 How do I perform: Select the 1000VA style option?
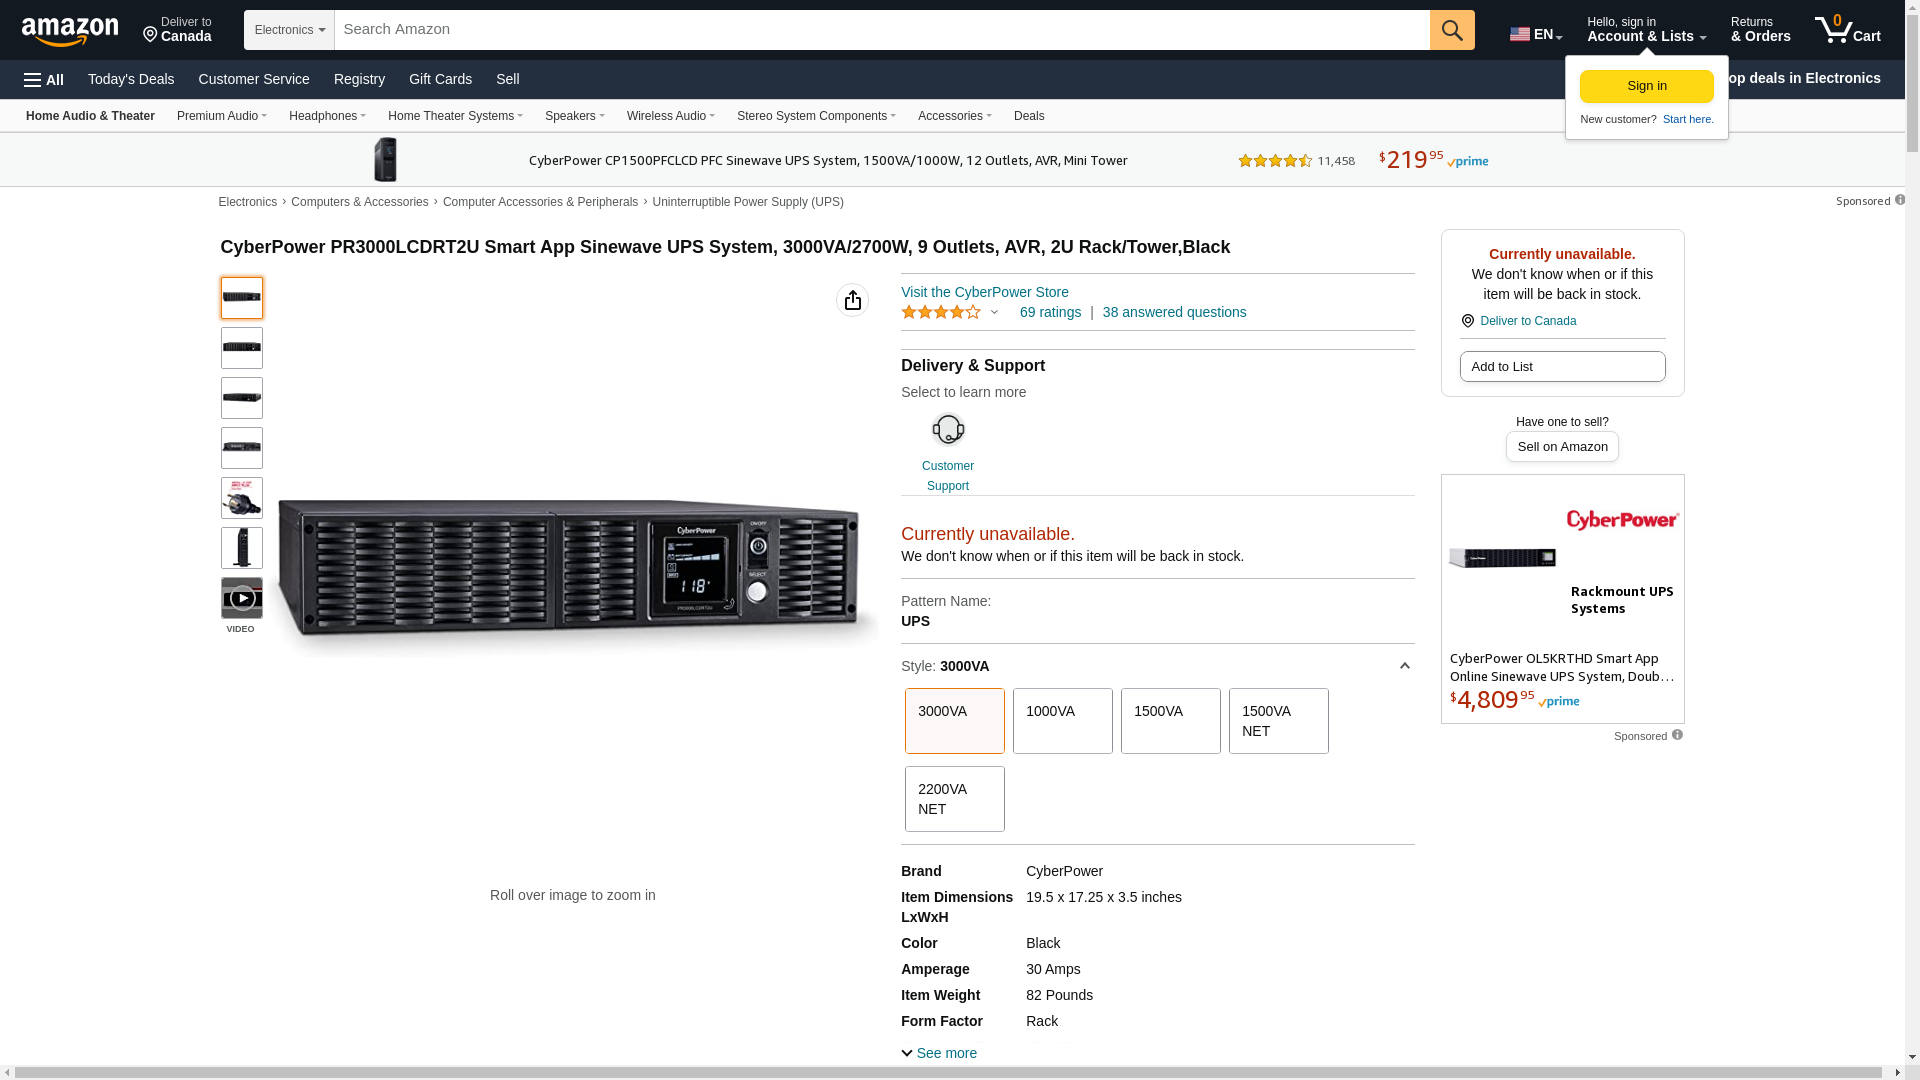coord(1062,720)
